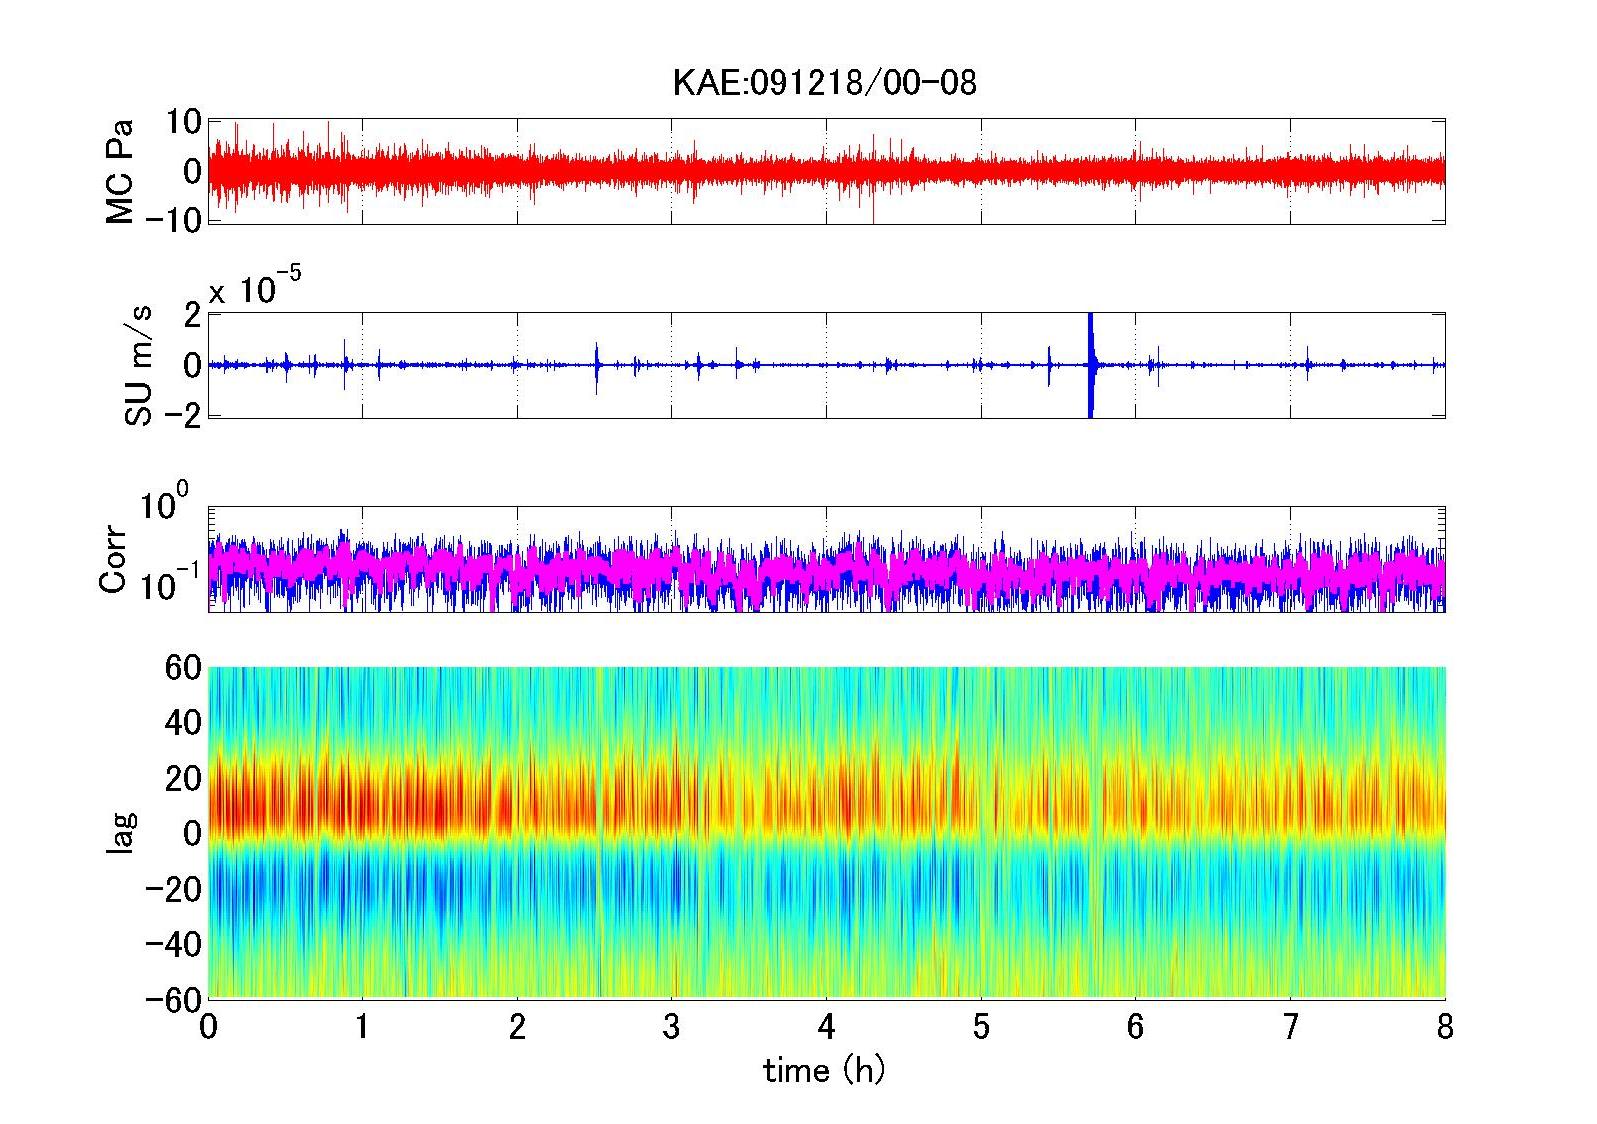Click the x 10^-5 exponent label
The image size is (1597, 1124).
point(255,287)
